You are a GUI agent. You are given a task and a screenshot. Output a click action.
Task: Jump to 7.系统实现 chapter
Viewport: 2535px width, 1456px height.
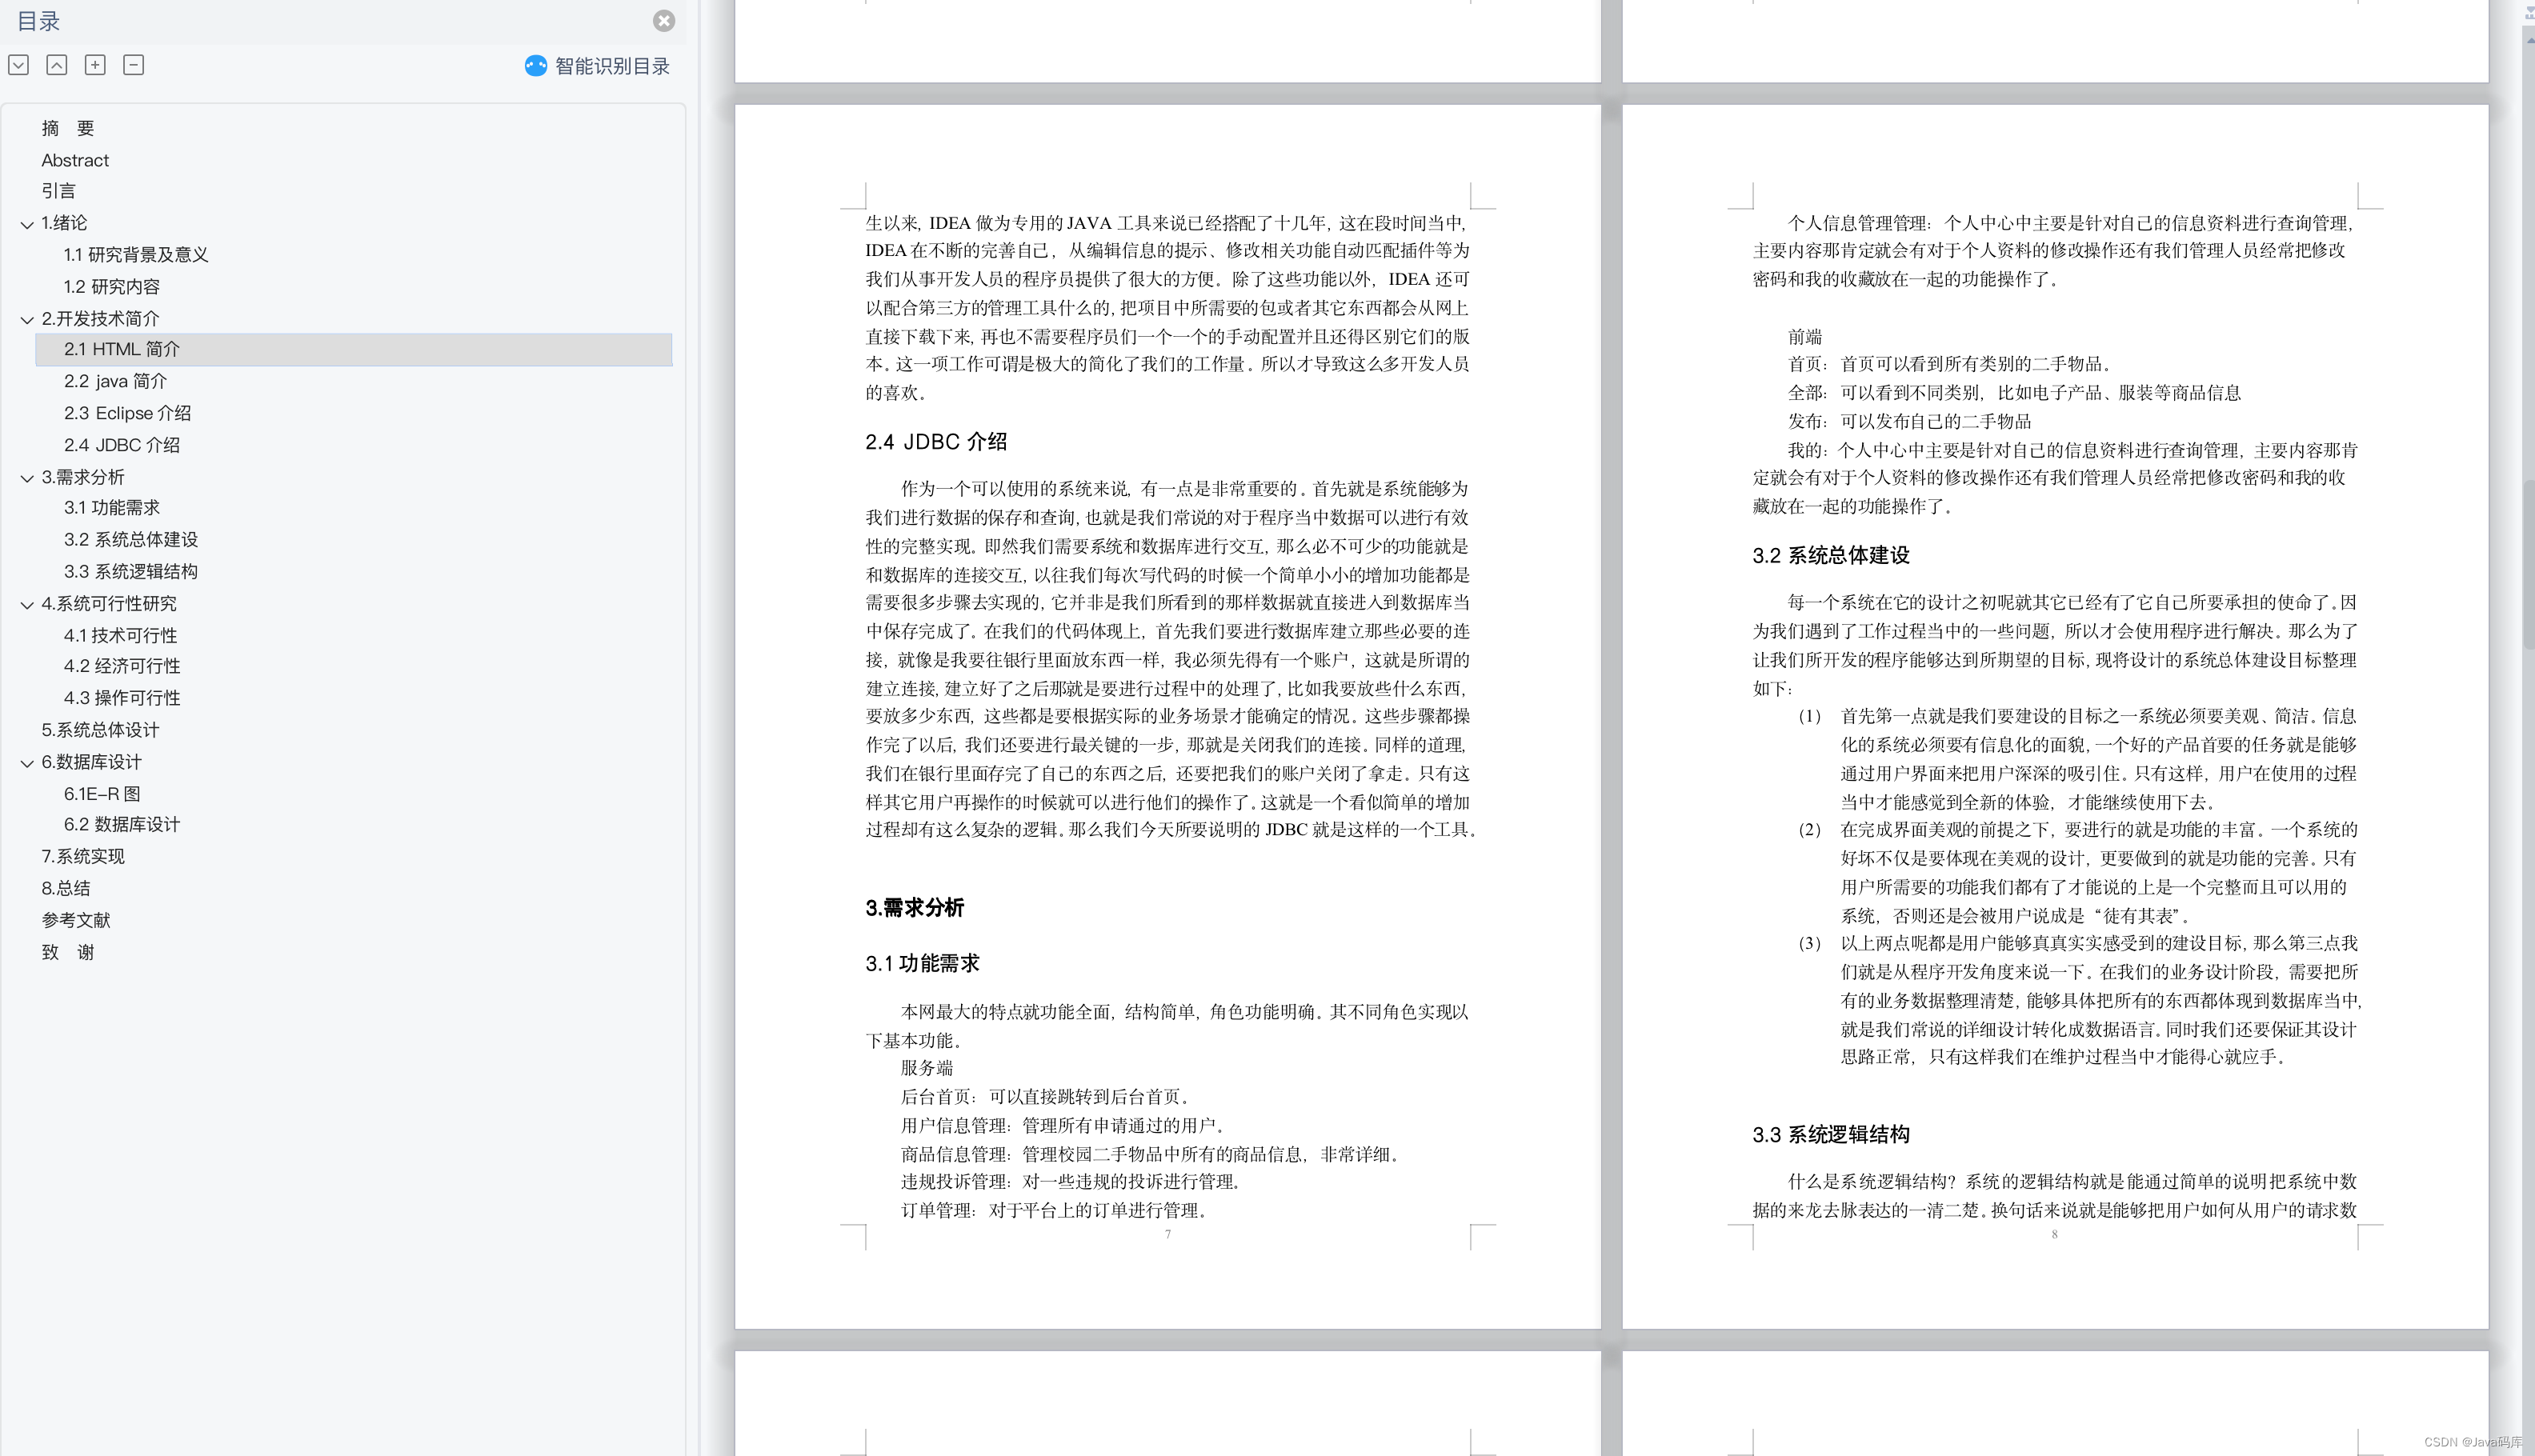point(83,857)
